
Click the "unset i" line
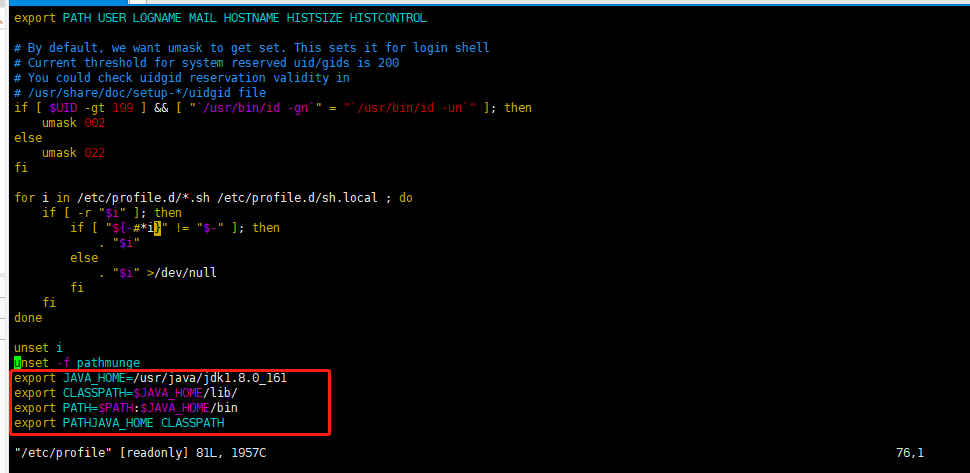(x=38, y=347)
